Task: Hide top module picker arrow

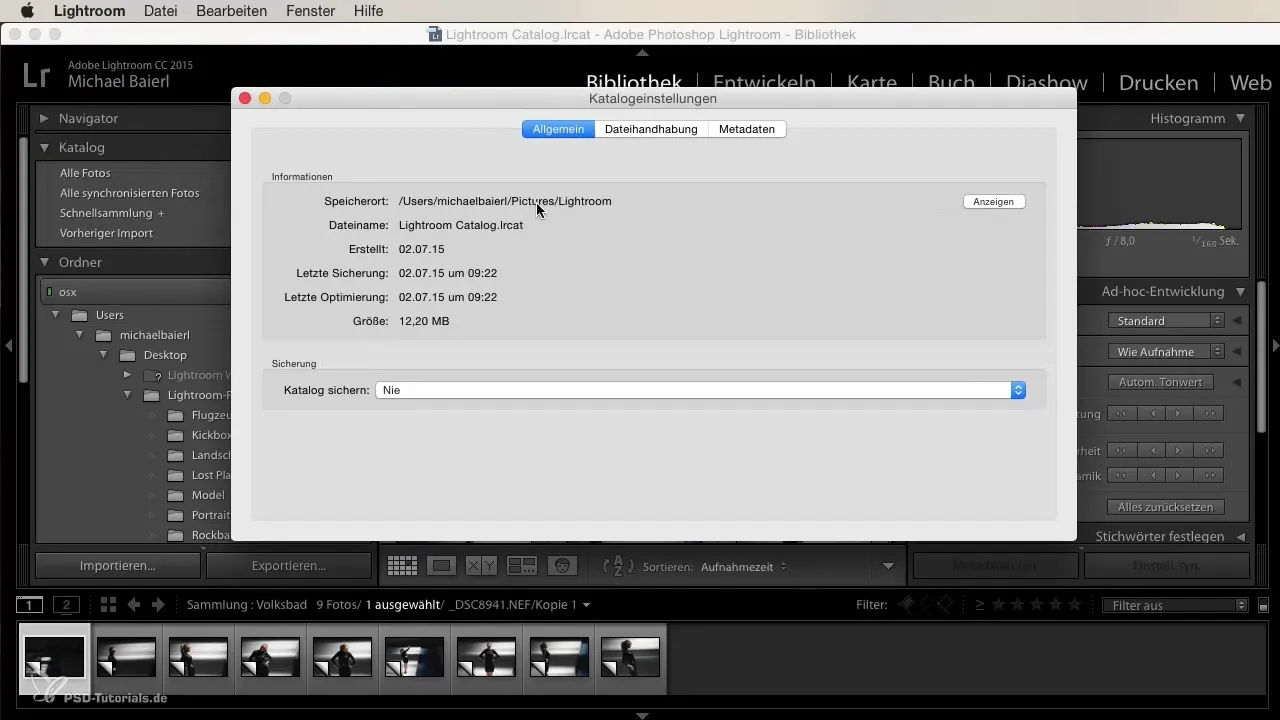Action: point(643,52)
